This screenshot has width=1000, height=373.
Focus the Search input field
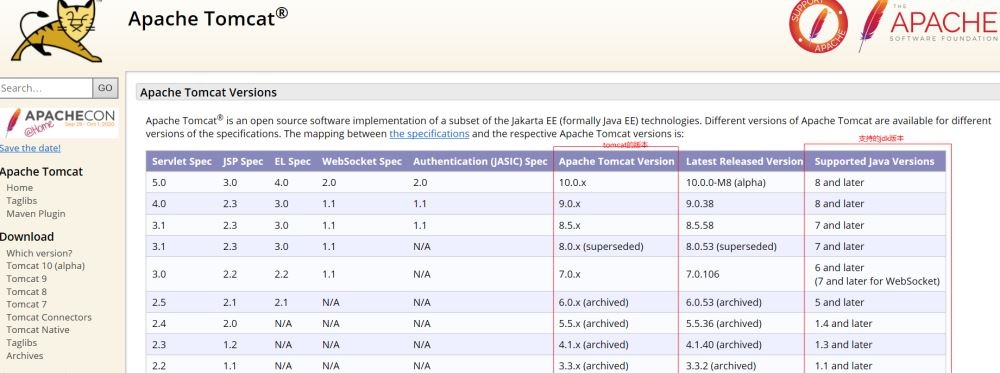(46, 88)
